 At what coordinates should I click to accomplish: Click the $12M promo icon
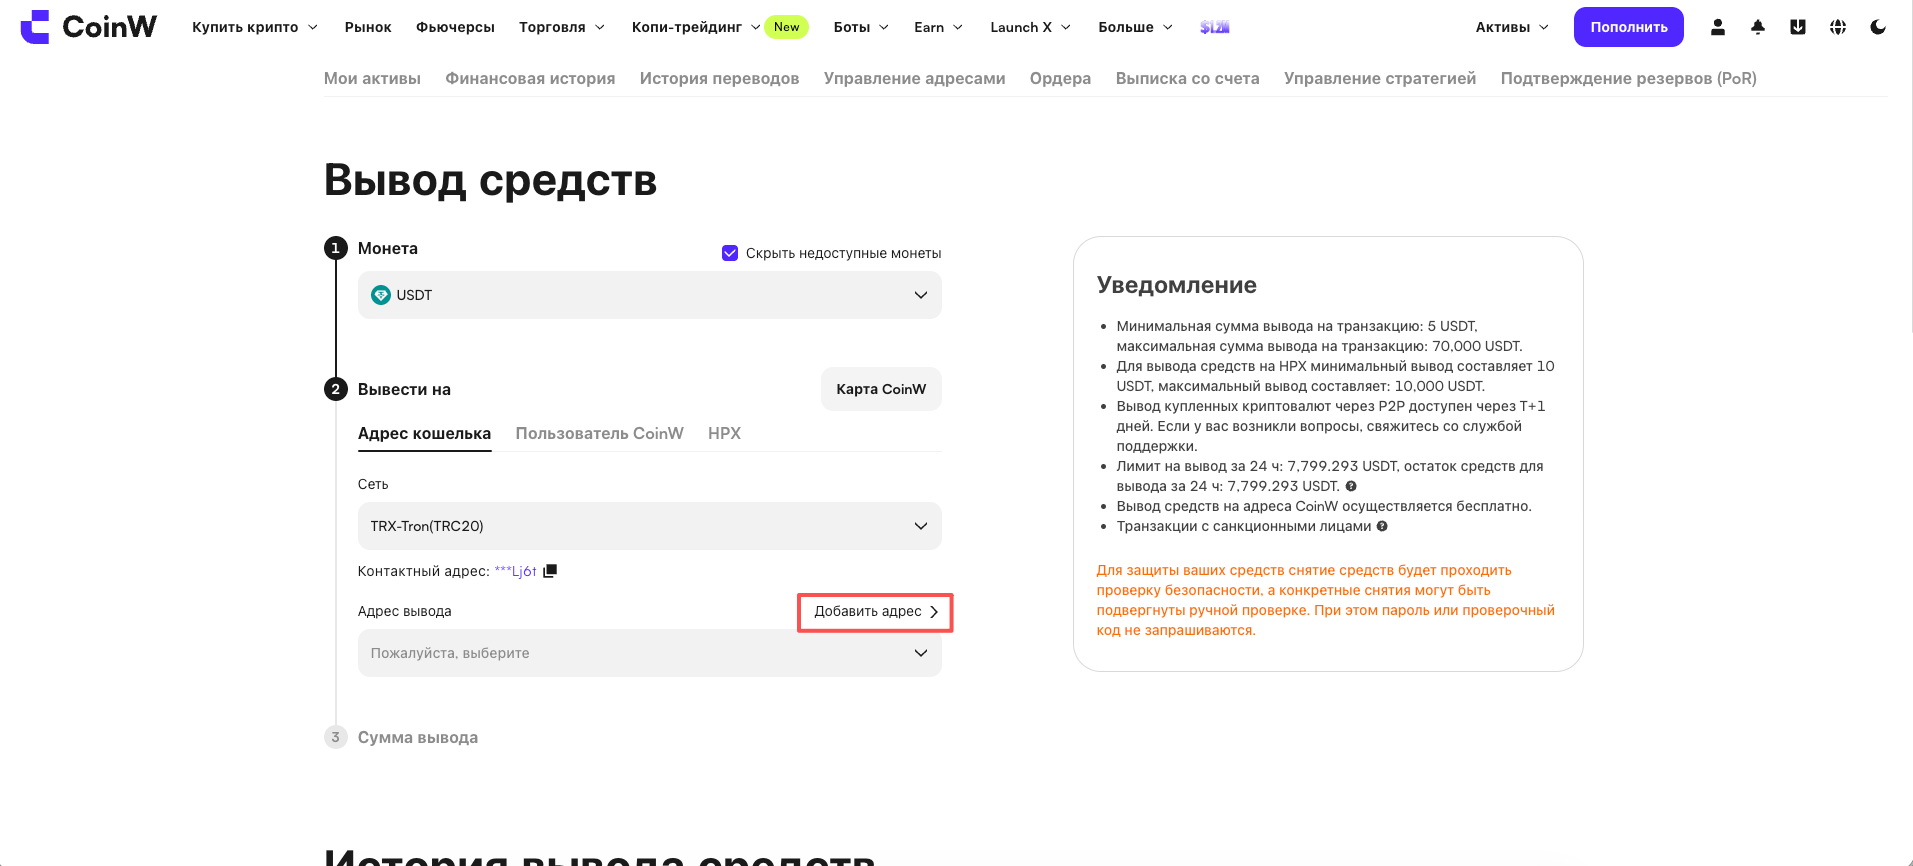(1214, 27)
